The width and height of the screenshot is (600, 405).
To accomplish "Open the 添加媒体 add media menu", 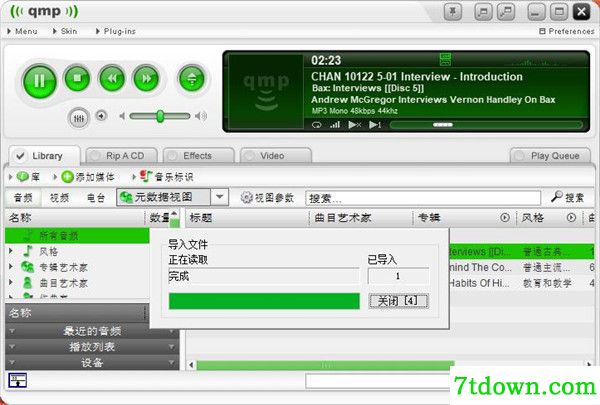I will click(x=83, y=177).
